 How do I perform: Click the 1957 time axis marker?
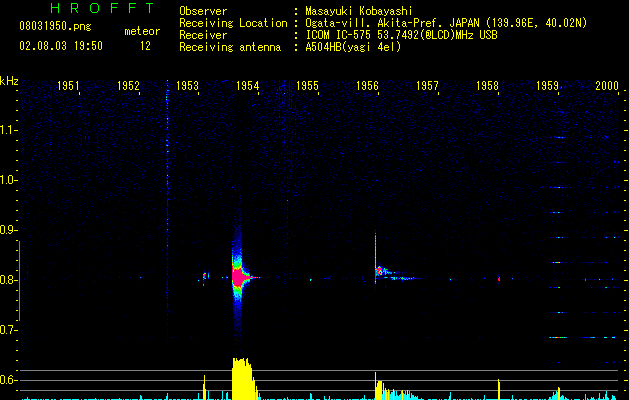[x=427, y=85]
